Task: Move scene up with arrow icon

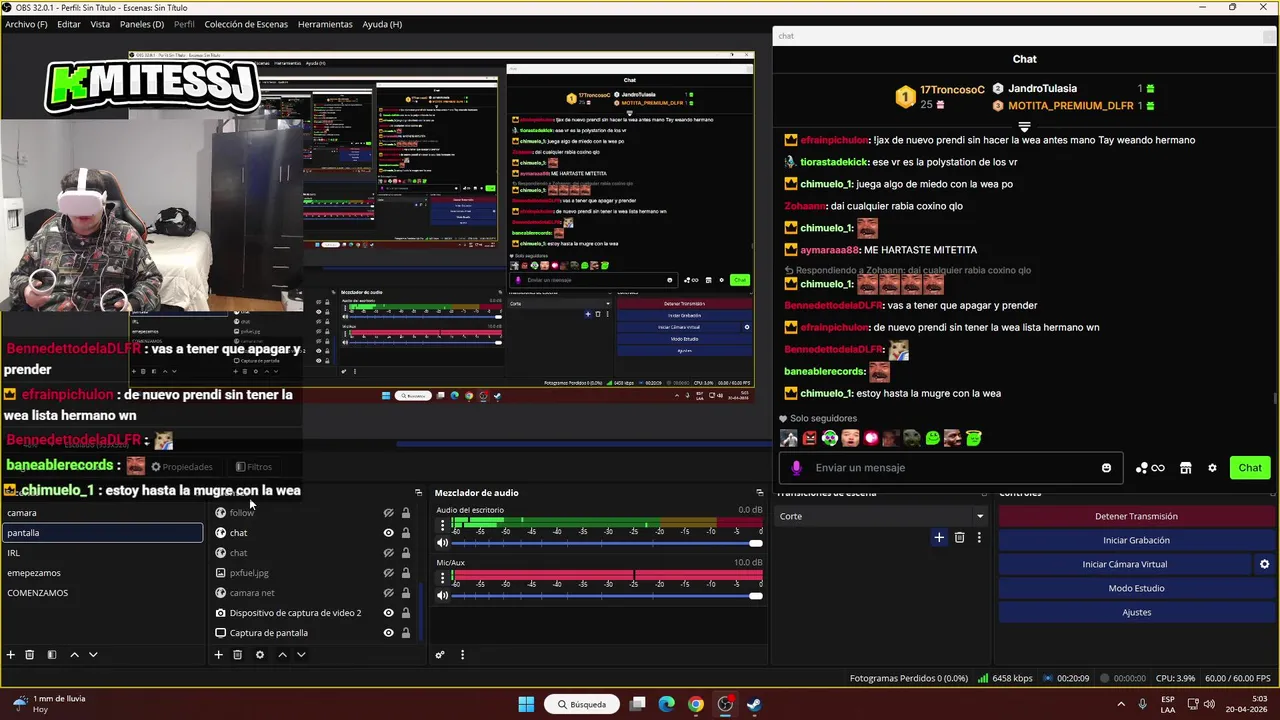Action: click(74, 655)
